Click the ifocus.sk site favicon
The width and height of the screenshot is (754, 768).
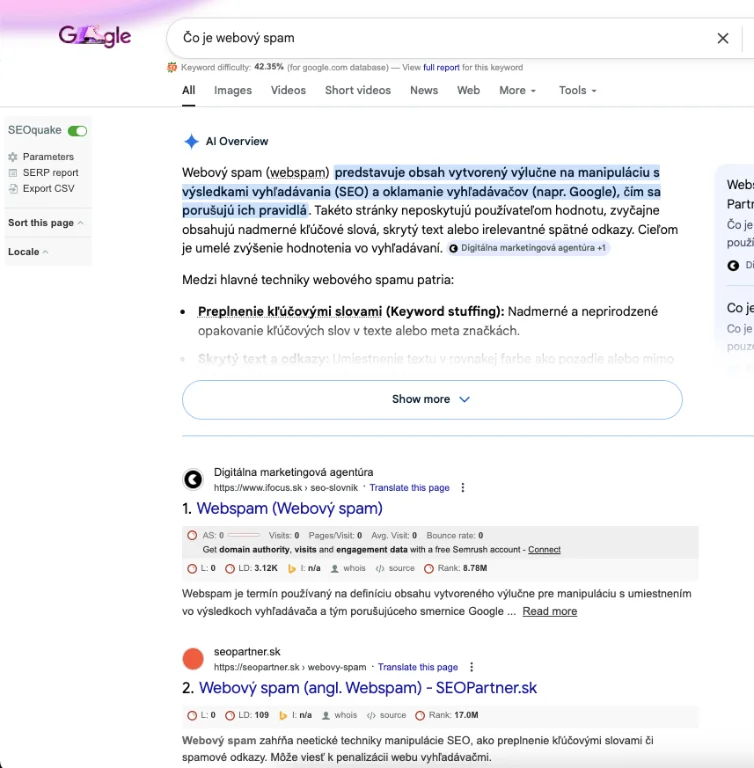[x=193, y=479]
